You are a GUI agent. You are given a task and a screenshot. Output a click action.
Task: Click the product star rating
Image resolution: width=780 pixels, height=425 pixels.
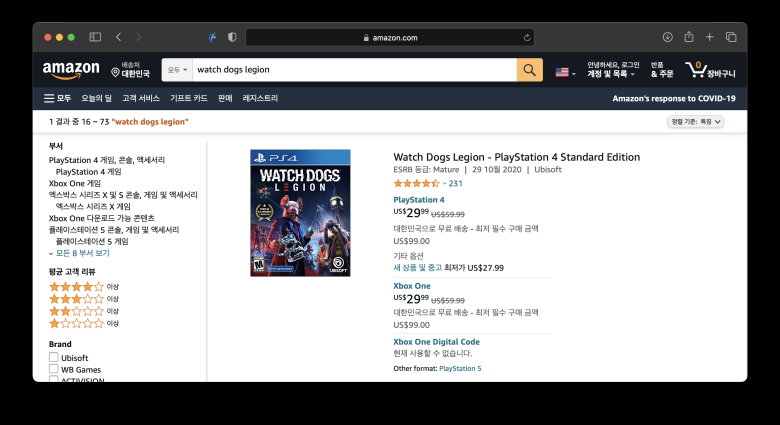pyautogui.click(x=416, y=183)
